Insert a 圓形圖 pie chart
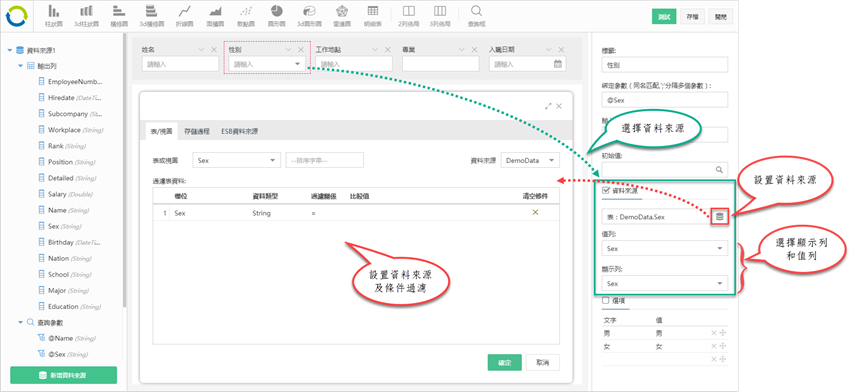The width and height of the screenshot is (851, 392). pyautogui.click(x=277, y=16)
